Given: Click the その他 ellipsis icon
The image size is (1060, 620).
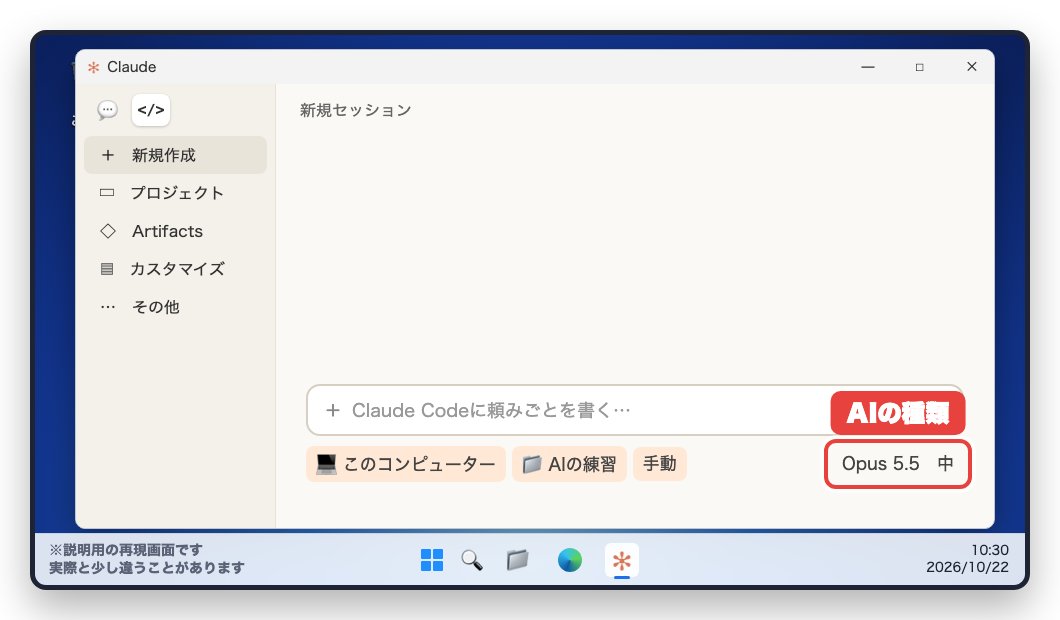Looking at the screenshot, I should click(x=107, y=306).
